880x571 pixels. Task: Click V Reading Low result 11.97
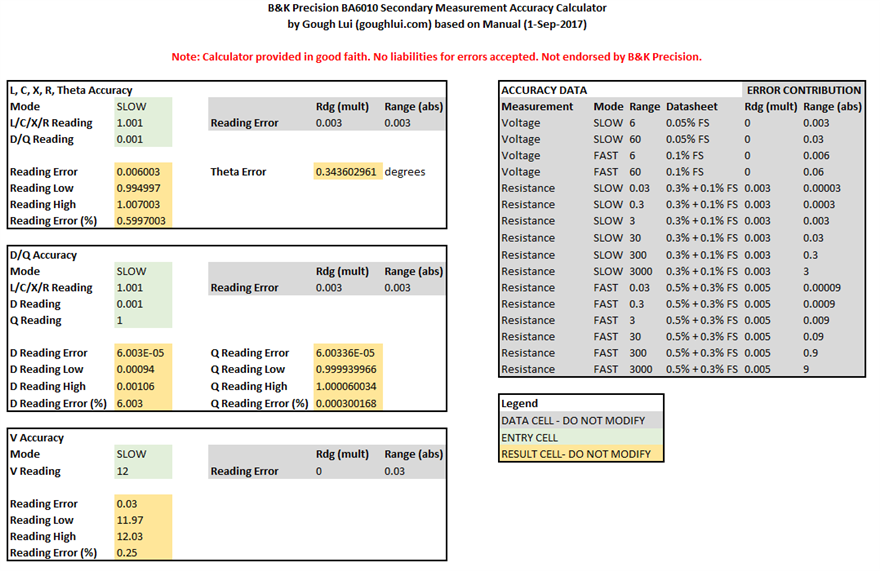[x=143, y=520]
